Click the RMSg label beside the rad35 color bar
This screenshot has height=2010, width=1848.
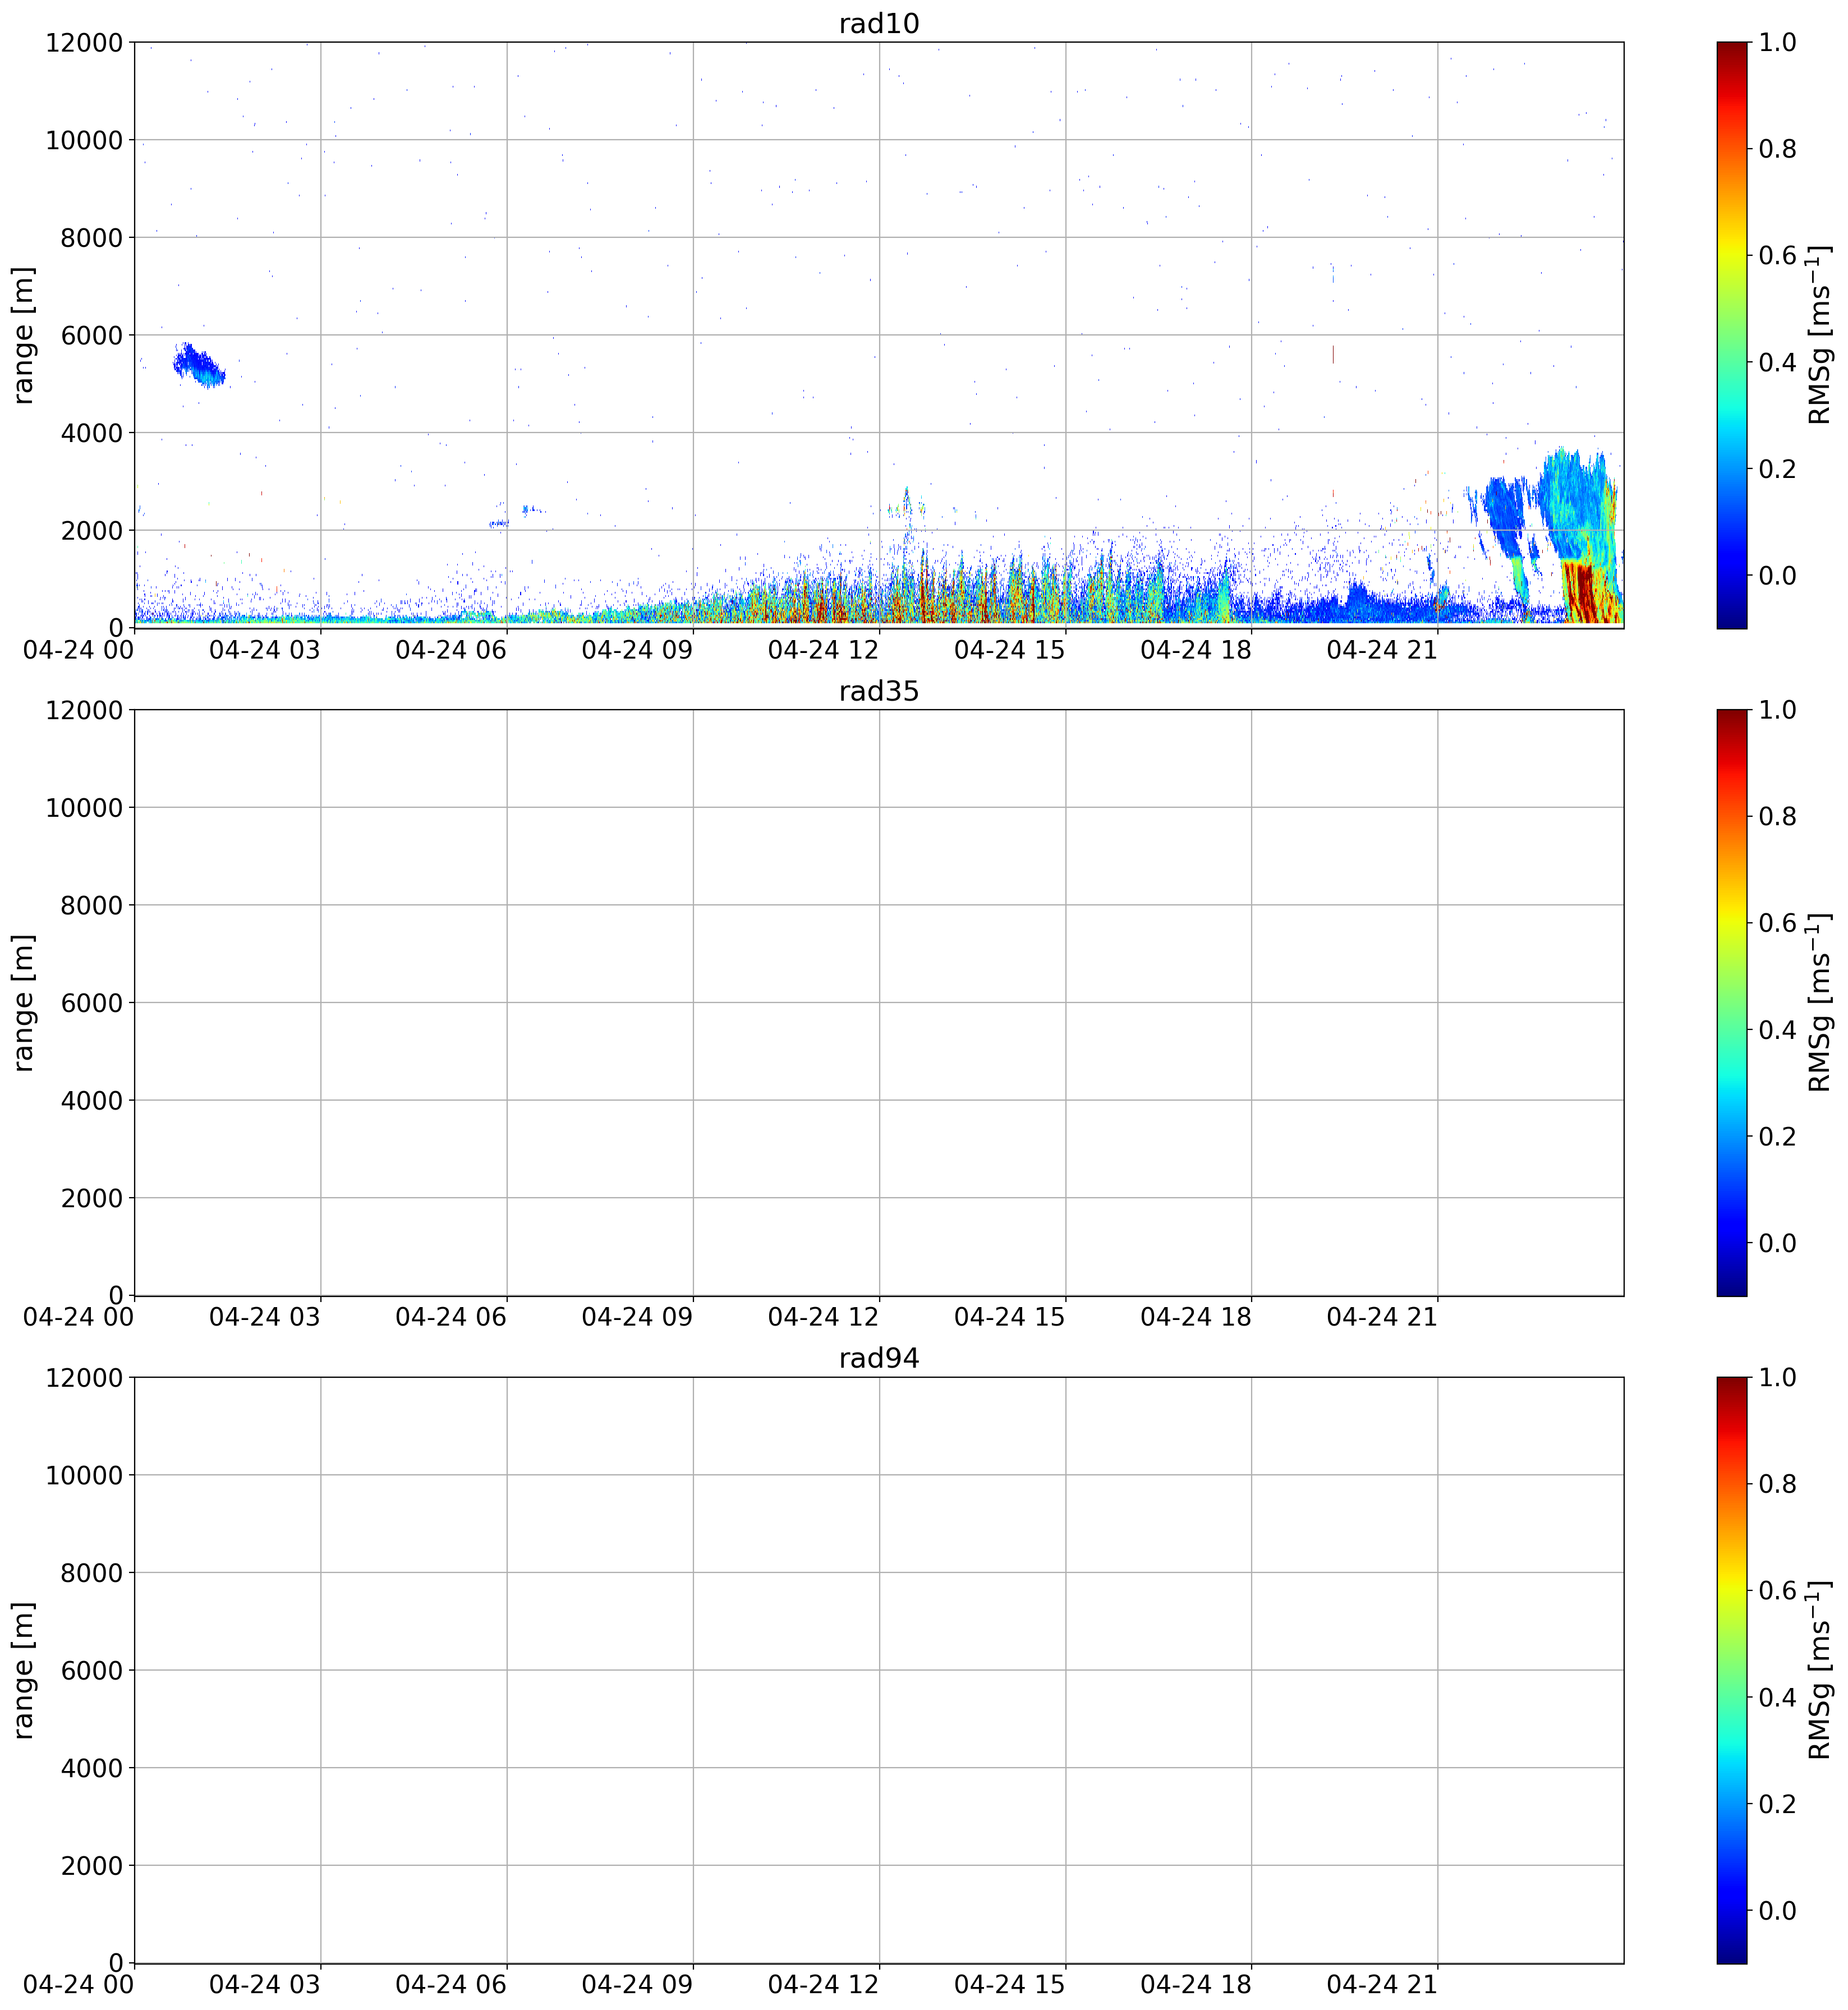(1820, 1003)
